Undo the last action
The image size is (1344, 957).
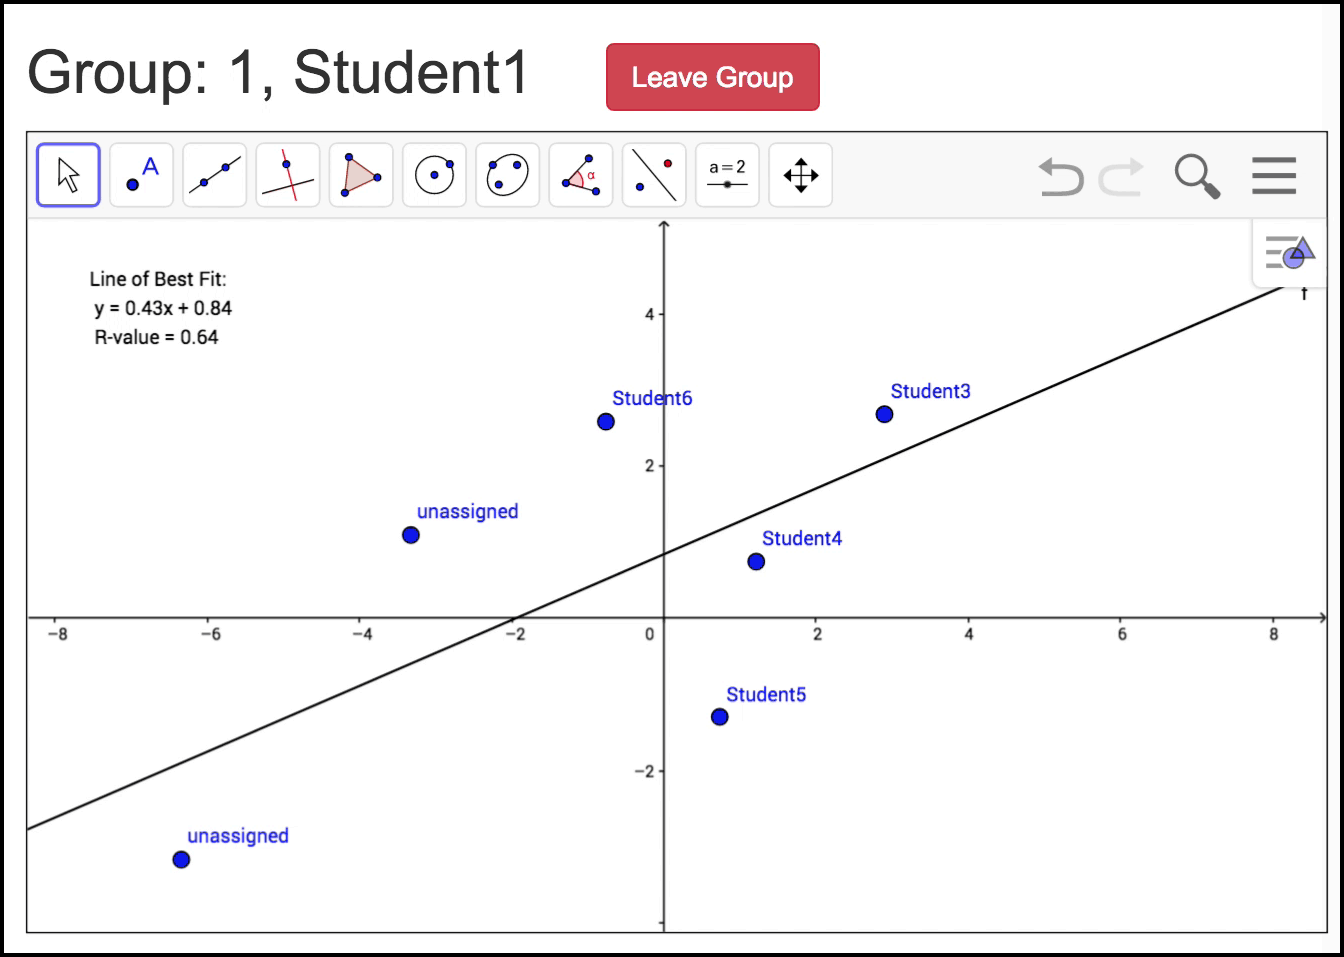click(x=1060, y=177)
